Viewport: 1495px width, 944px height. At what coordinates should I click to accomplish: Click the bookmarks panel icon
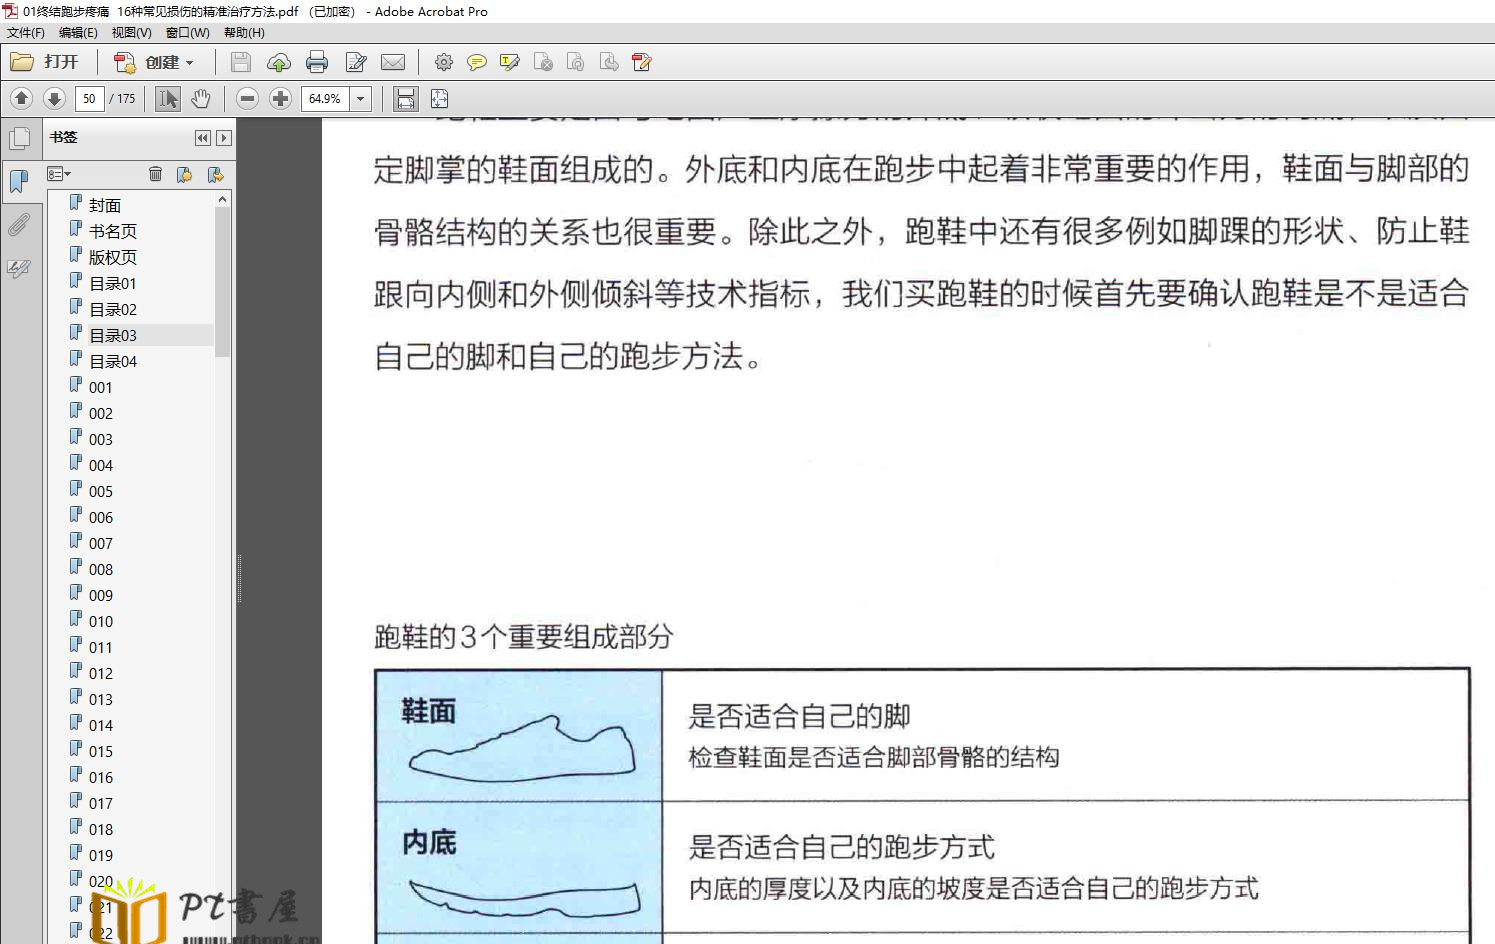[x=19, y=181]
